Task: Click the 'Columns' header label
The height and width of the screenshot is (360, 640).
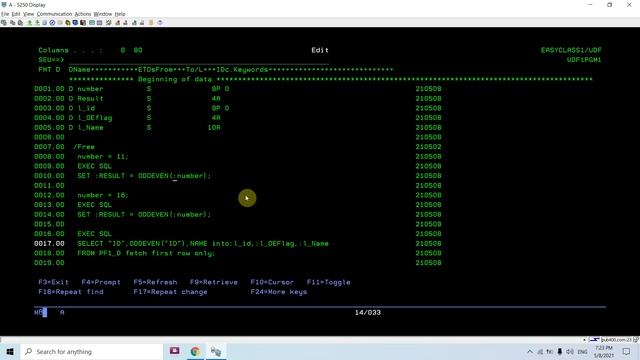Action: click(53, 50)
